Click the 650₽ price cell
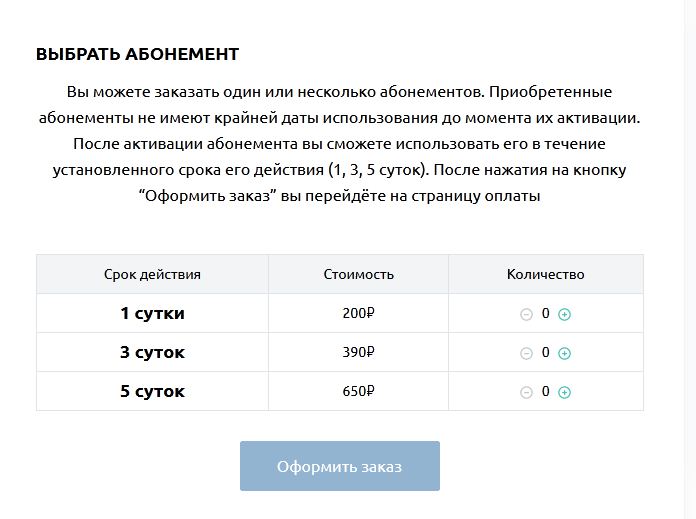The width and height of the screenshot is (696, 519). point(359,392)
